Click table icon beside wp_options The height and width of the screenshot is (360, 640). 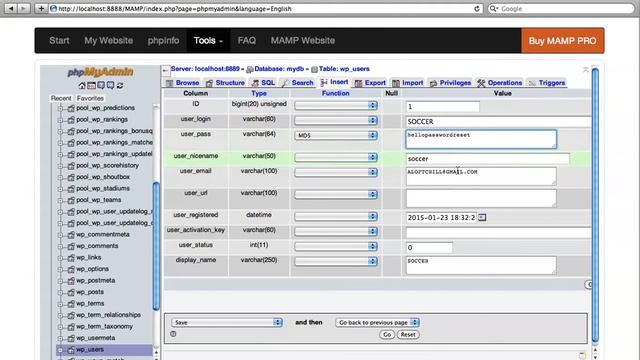point(71,269)
